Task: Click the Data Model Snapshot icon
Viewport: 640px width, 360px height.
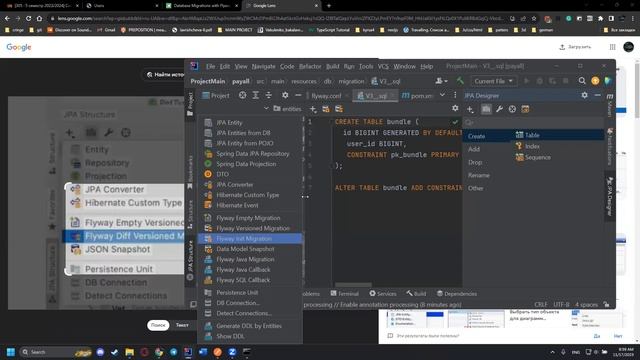Action: pyautogui.click(x=208, y=249)
